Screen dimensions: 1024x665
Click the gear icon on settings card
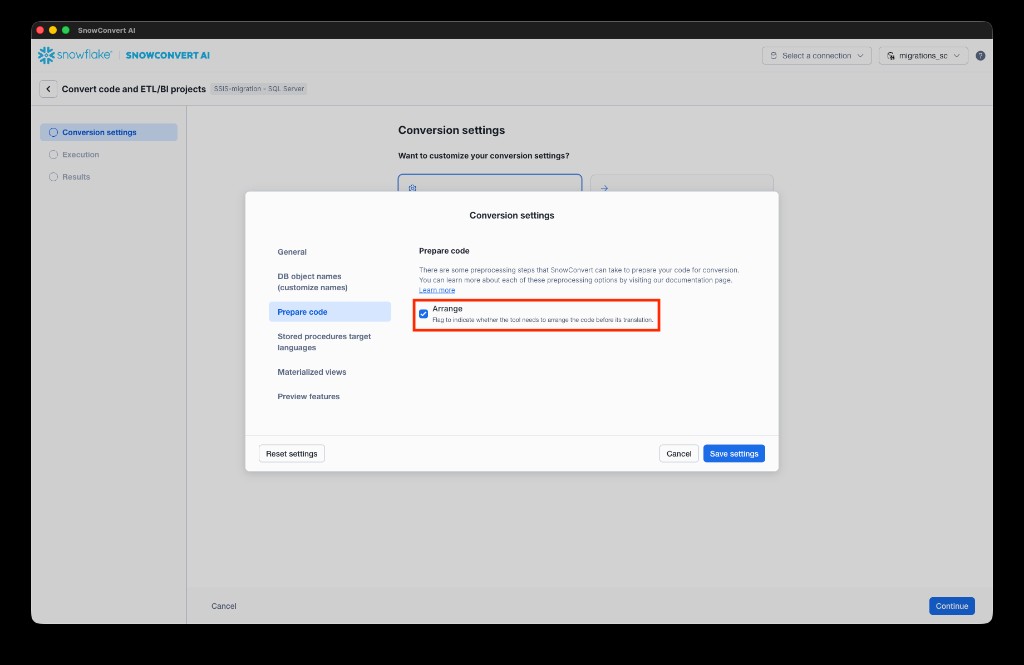(x=412, y=187)
